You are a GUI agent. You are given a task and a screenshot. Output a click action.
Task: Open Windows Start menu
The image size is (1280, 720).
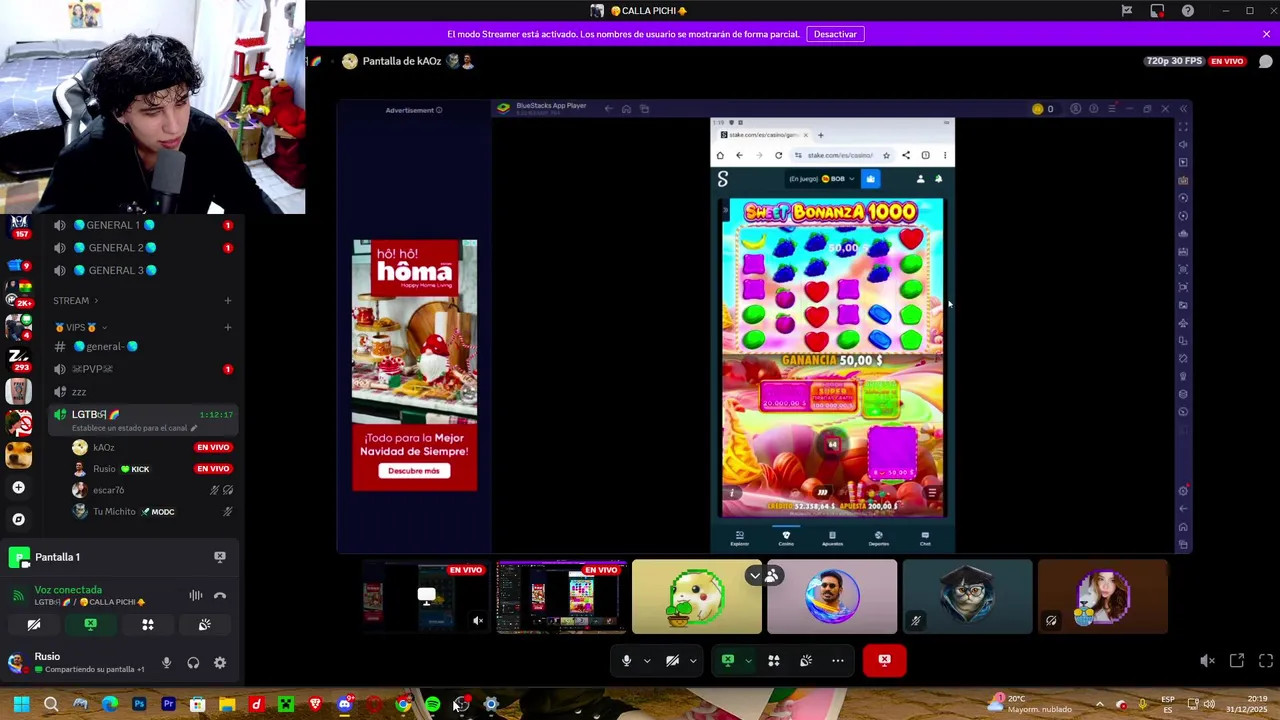tap(21, 705)
